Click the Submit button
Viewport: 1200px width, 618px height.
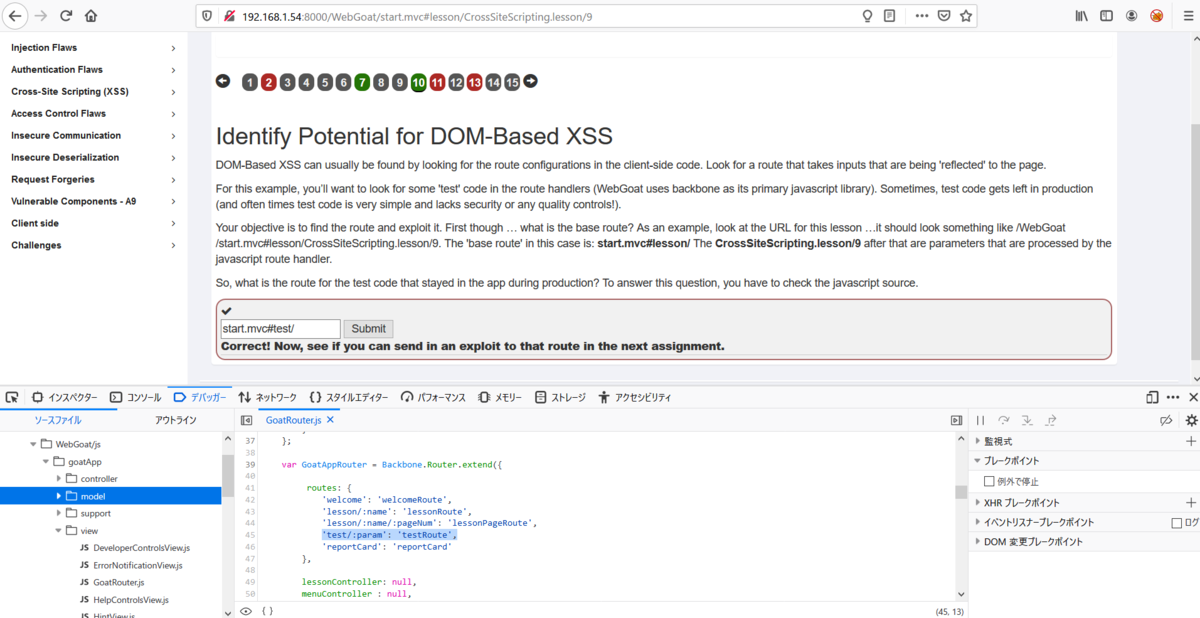coord(369,328)
